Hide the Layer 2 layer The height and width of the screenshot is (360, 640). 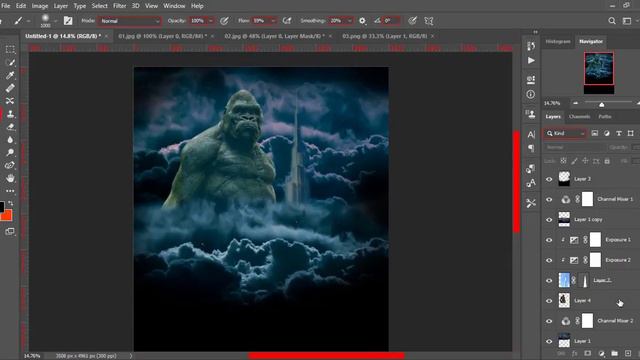click(x=549, y=280)
